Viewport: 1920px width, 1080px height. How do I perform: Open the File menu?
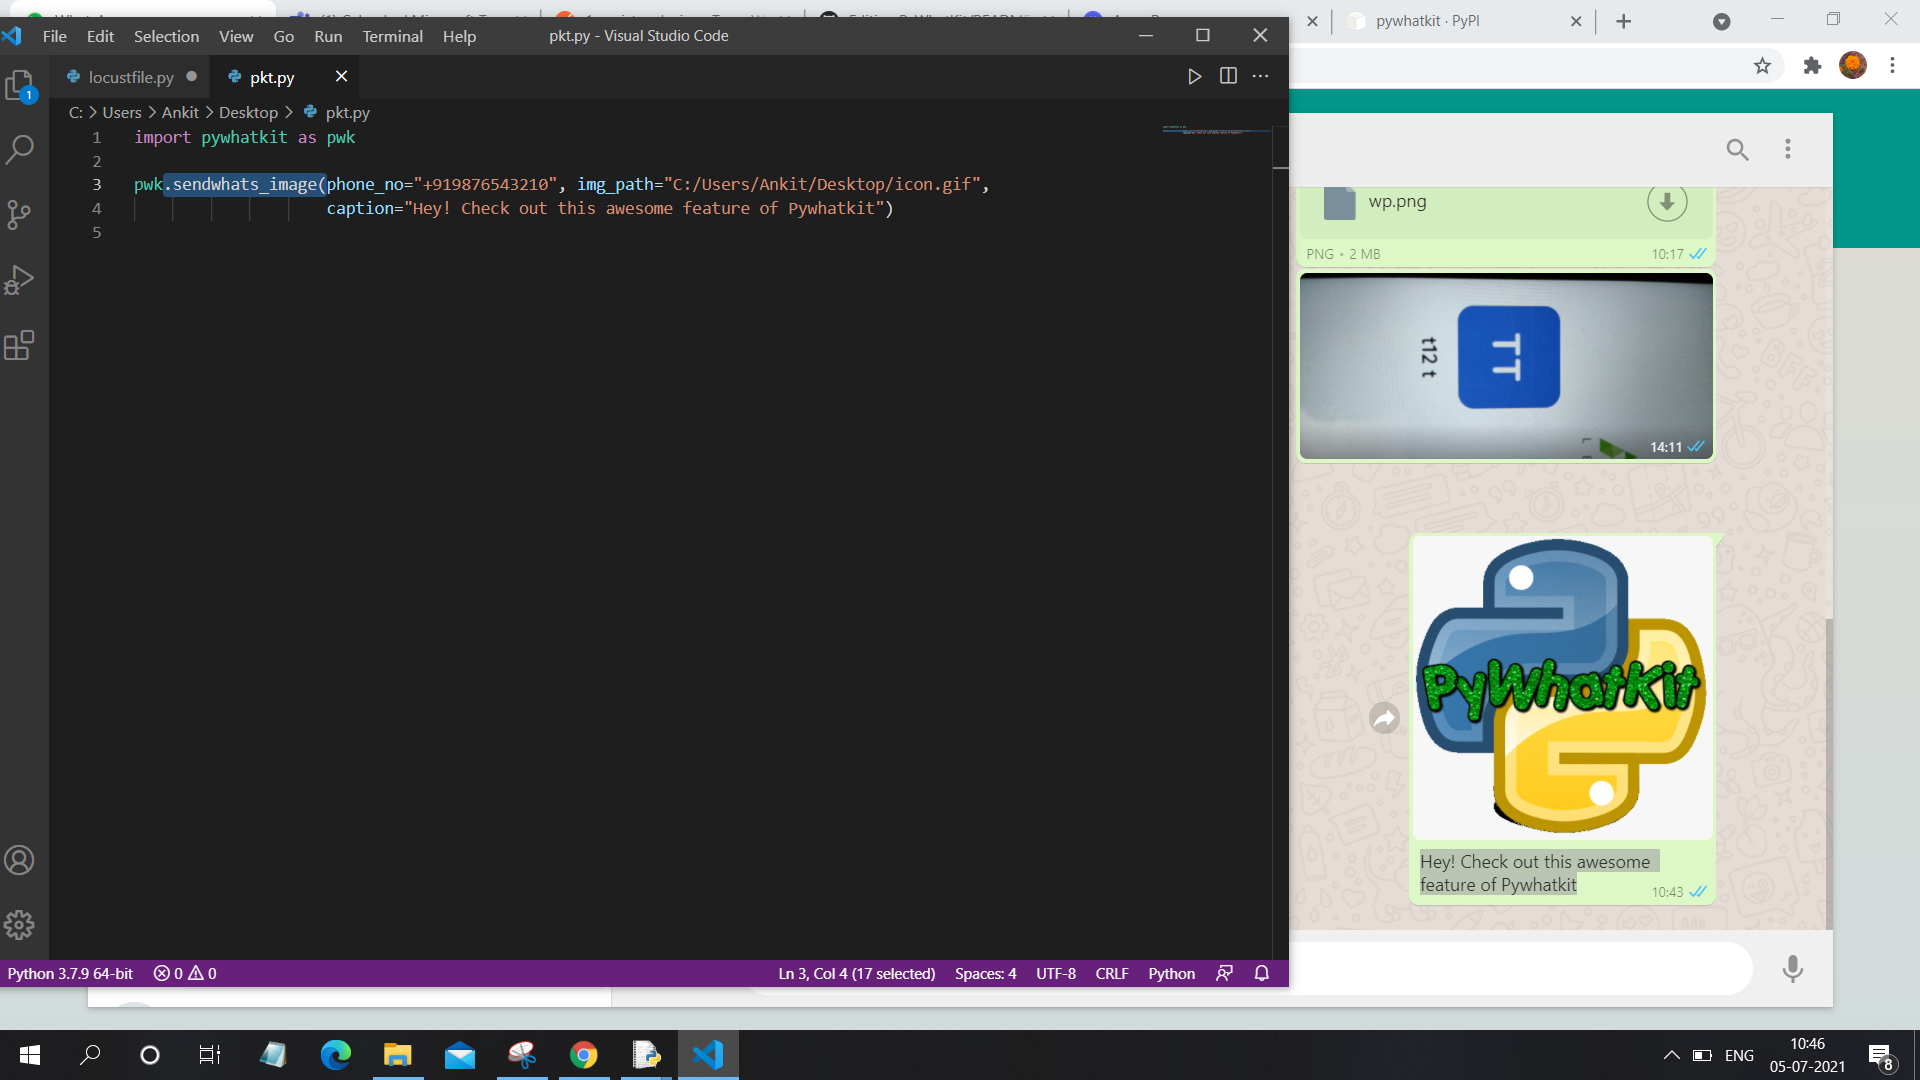point(55,36)
